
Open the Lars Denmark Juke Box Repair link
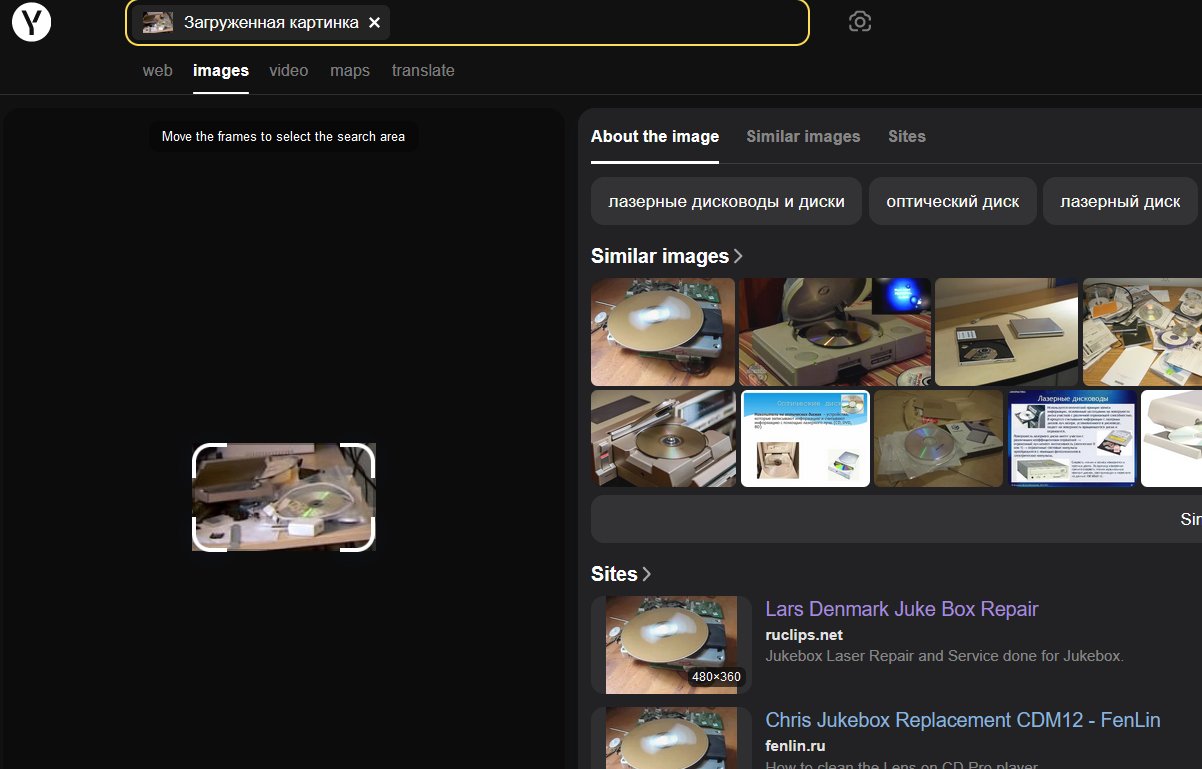[x=901, y=609]
